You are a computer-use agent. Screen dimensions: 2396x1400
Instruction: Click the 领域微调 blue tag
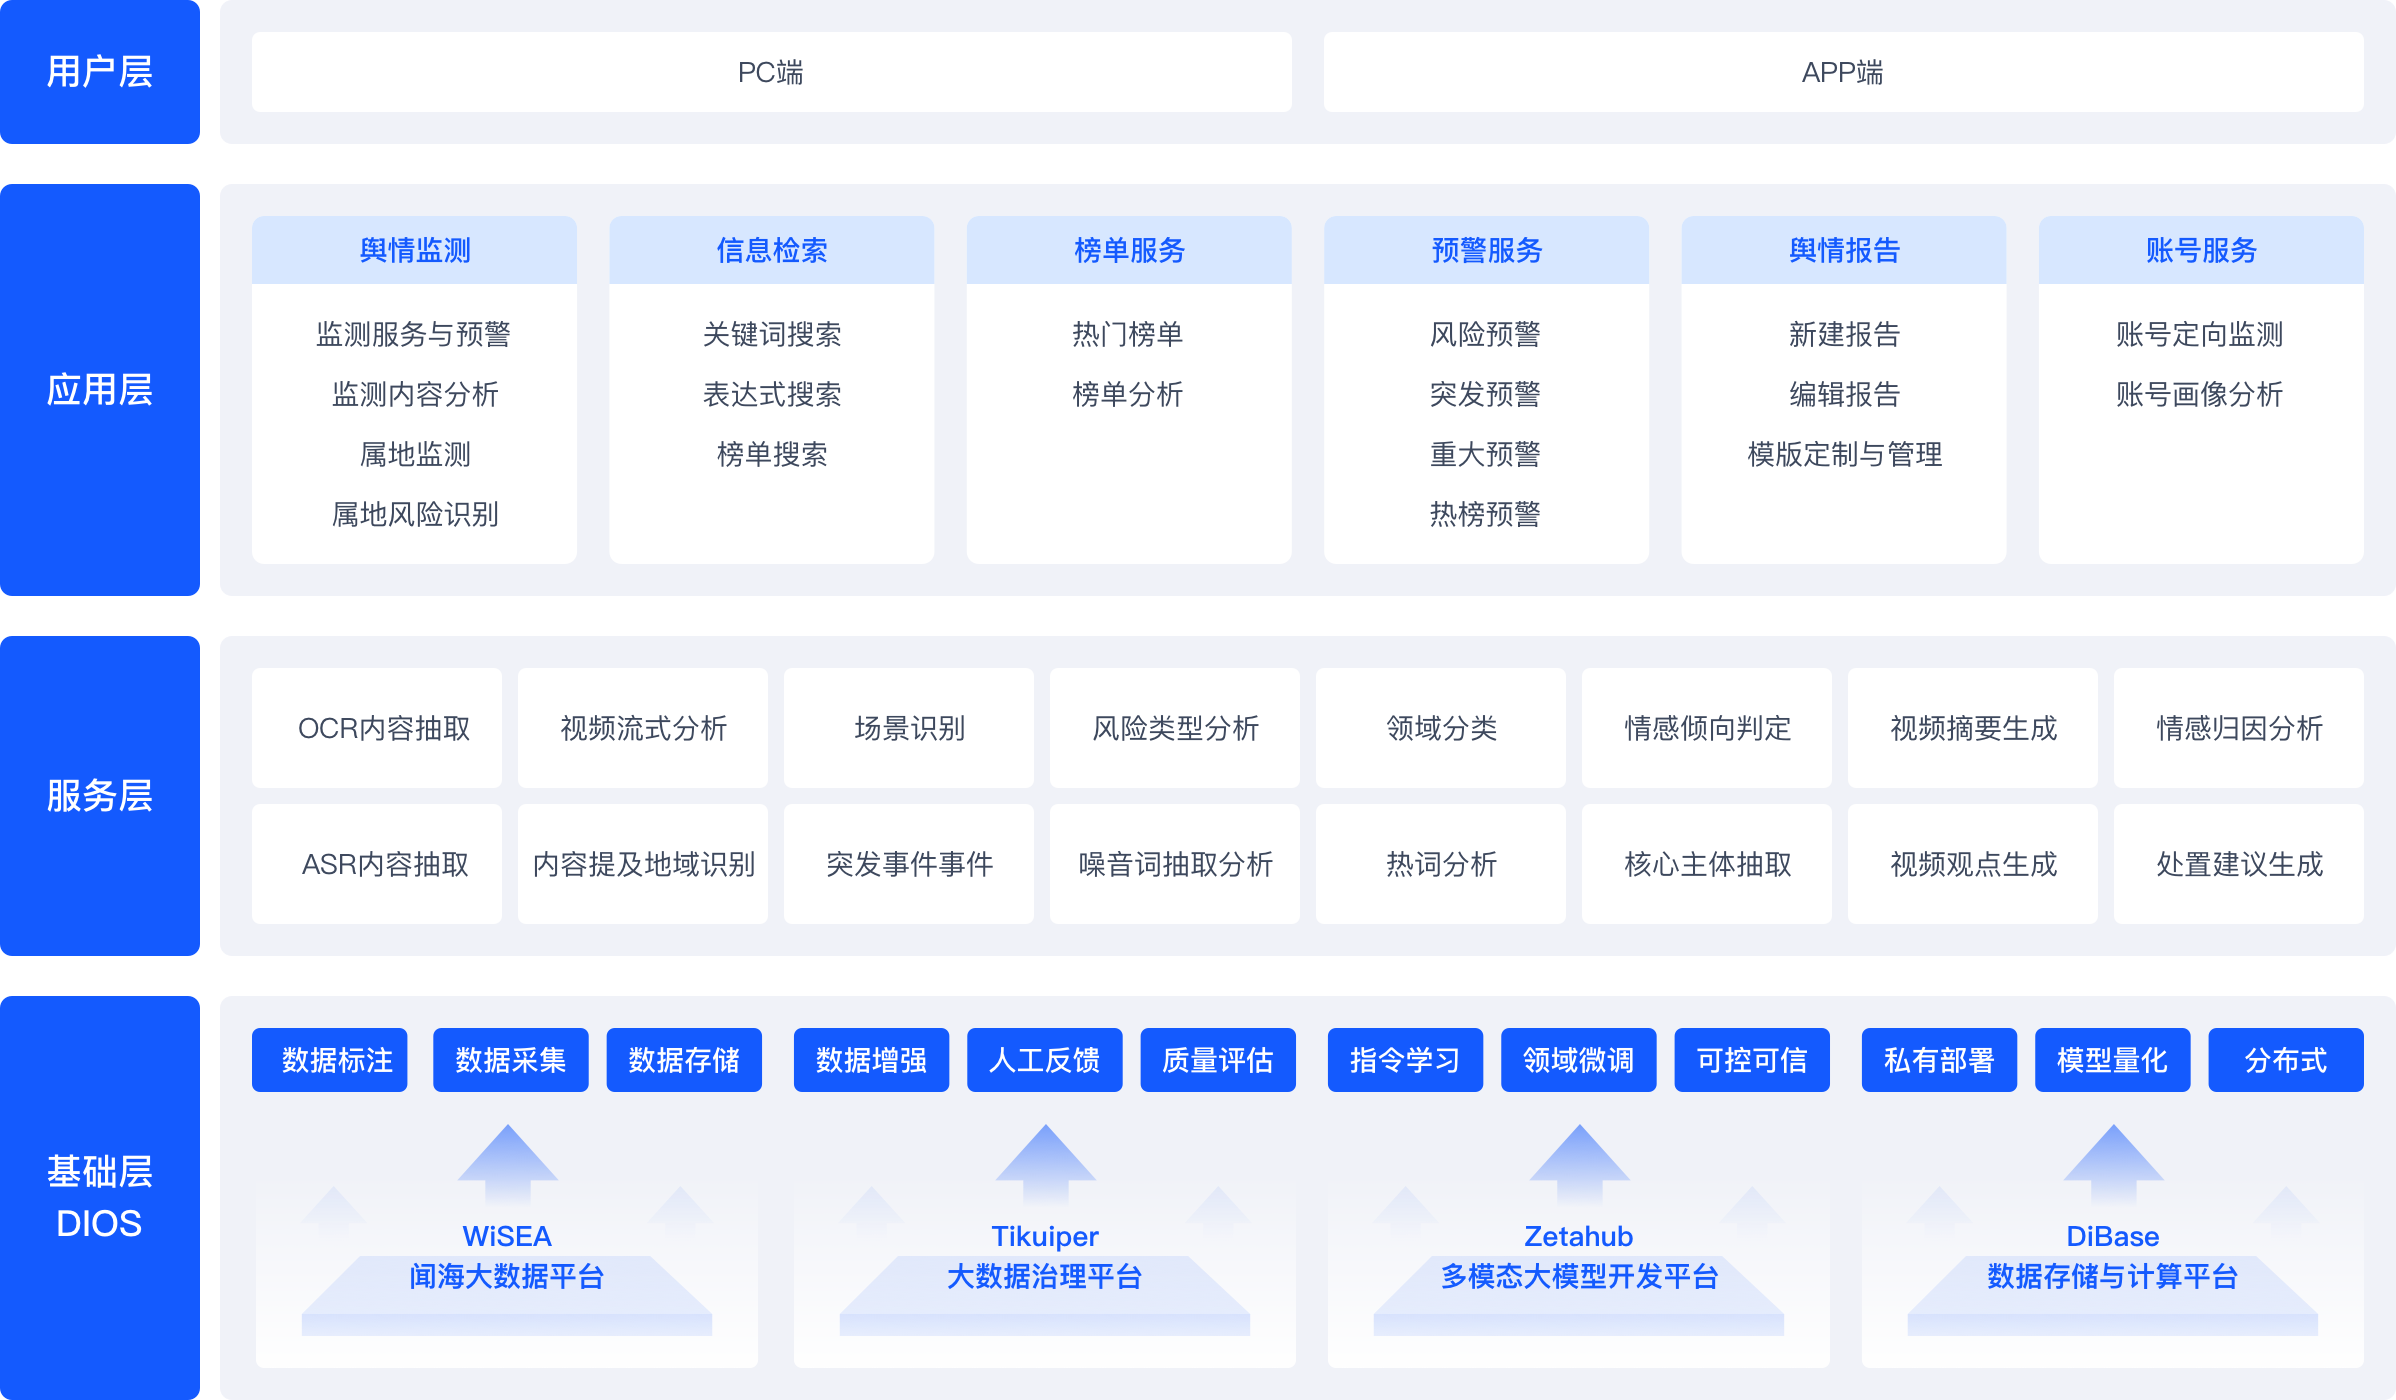coord(1579,1060)
